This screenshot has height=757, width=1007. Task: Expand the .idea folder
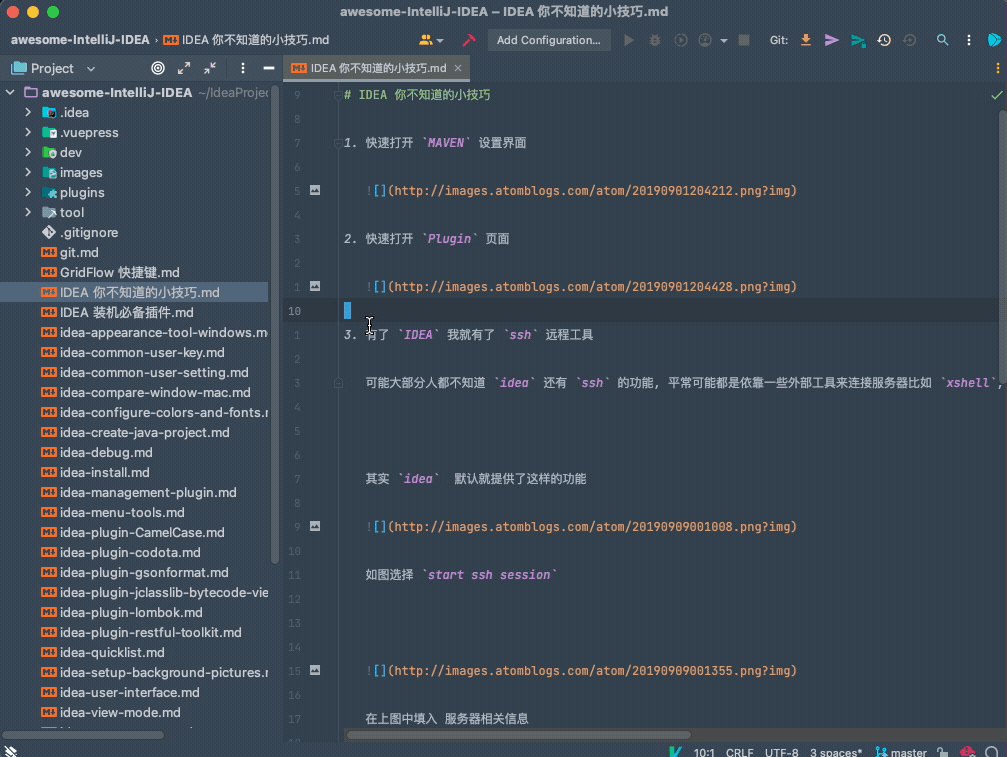click(x=28, y=112)
